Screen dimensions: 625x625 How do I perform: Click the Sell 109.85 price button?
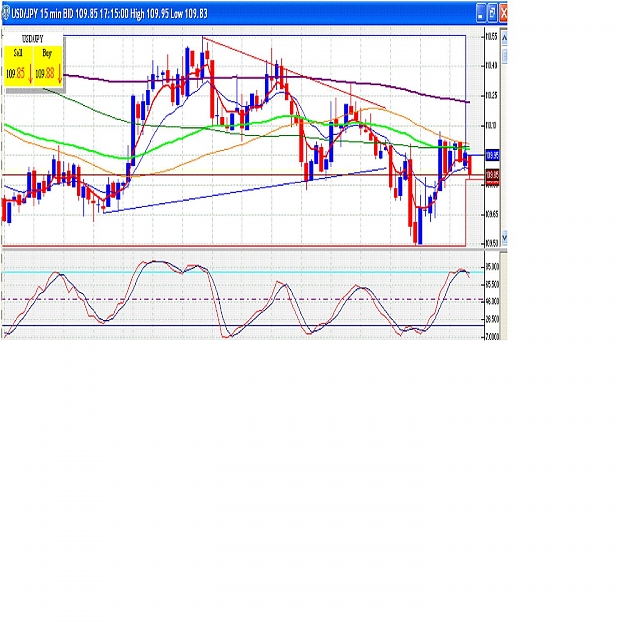19,66
